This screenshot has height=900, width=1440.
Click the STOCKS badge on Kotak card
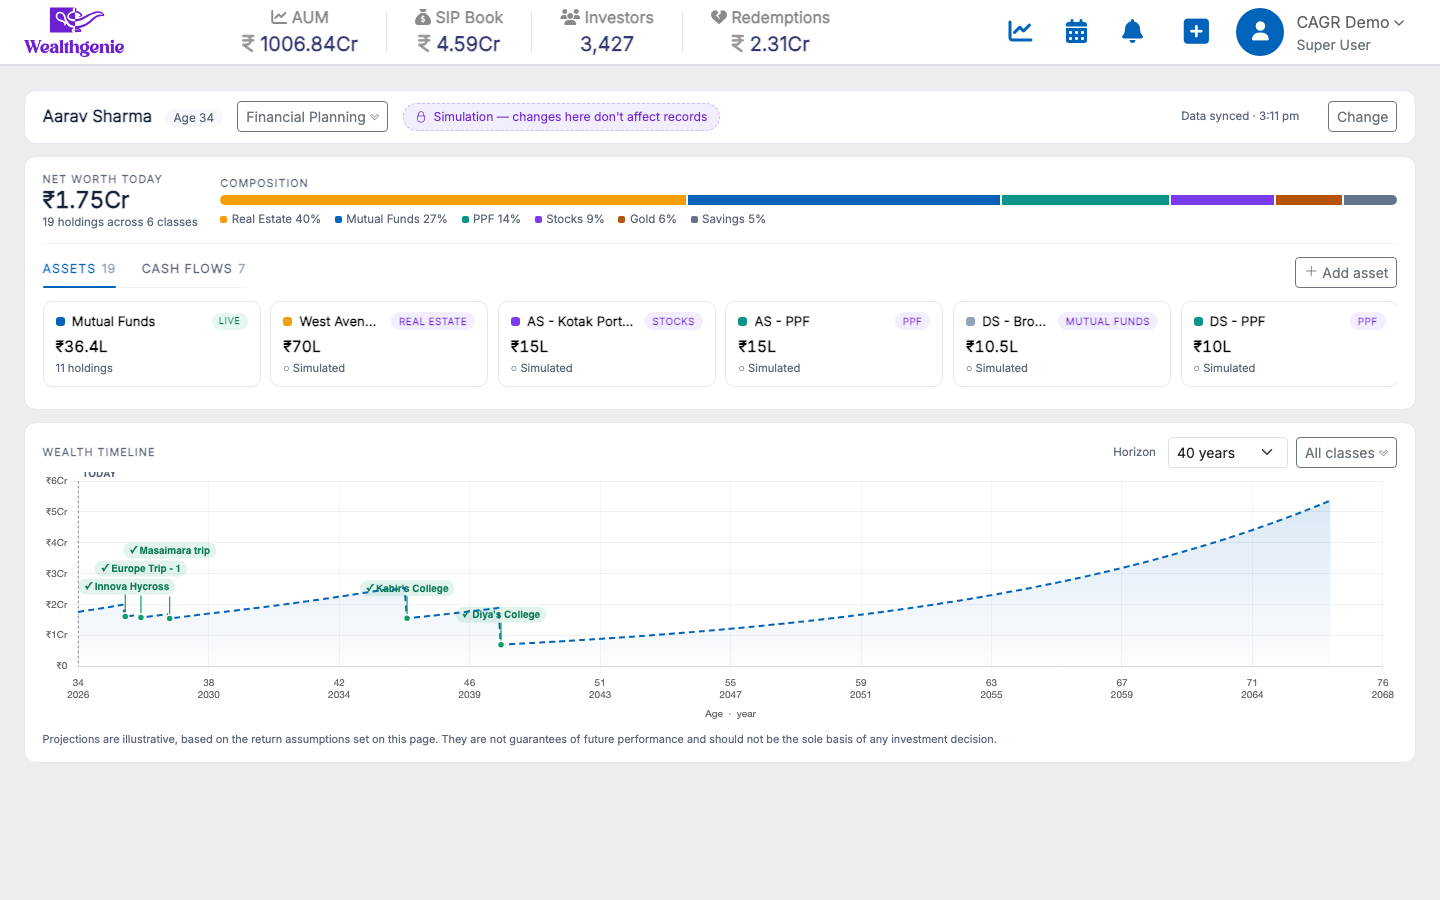pyautogui.click(x=673, y=321)
